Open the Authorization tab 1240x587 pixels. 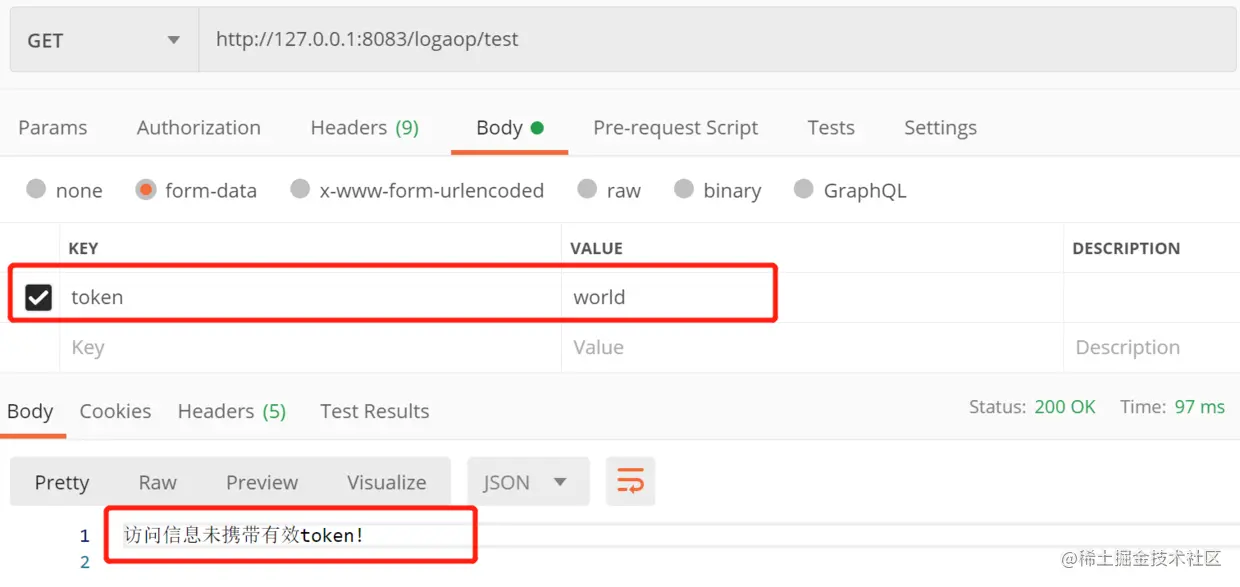click(199, 128)
